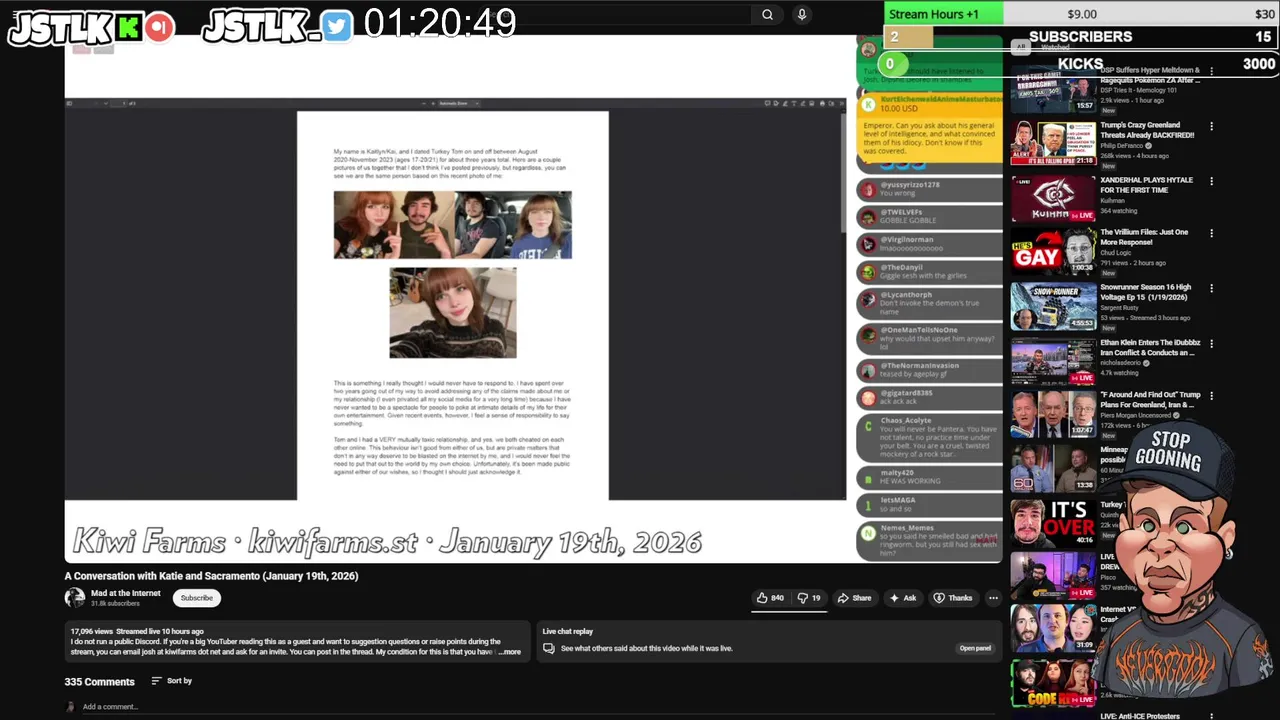Click the Snowrunner thumbnail with 4:55:53 duration
This screenshot has height=720, width=1280.
pyautogui.click(x=1053, y=306)
